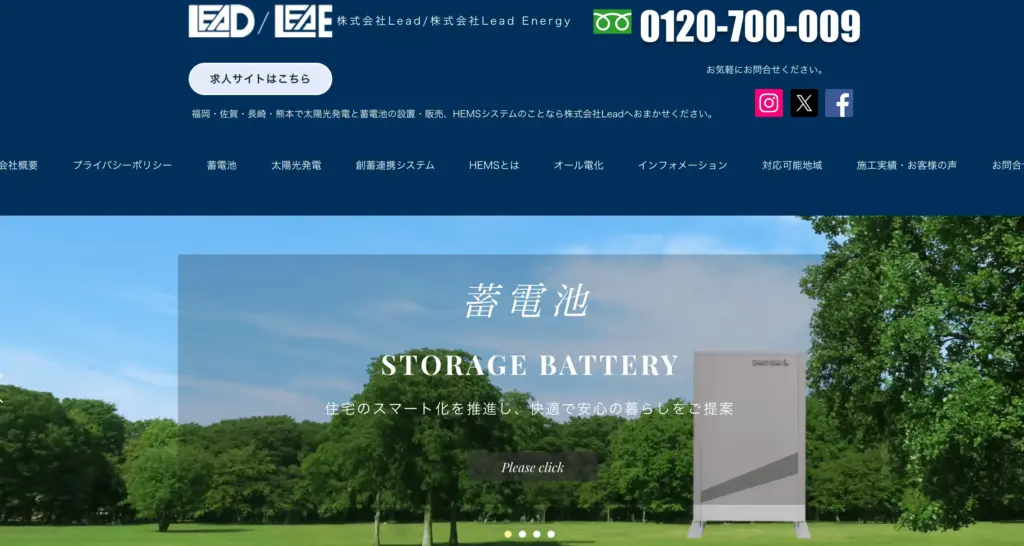This screenshot has width=1024, height=546.
Task: Open the オール電化 menu item
Action: [578, 165]
